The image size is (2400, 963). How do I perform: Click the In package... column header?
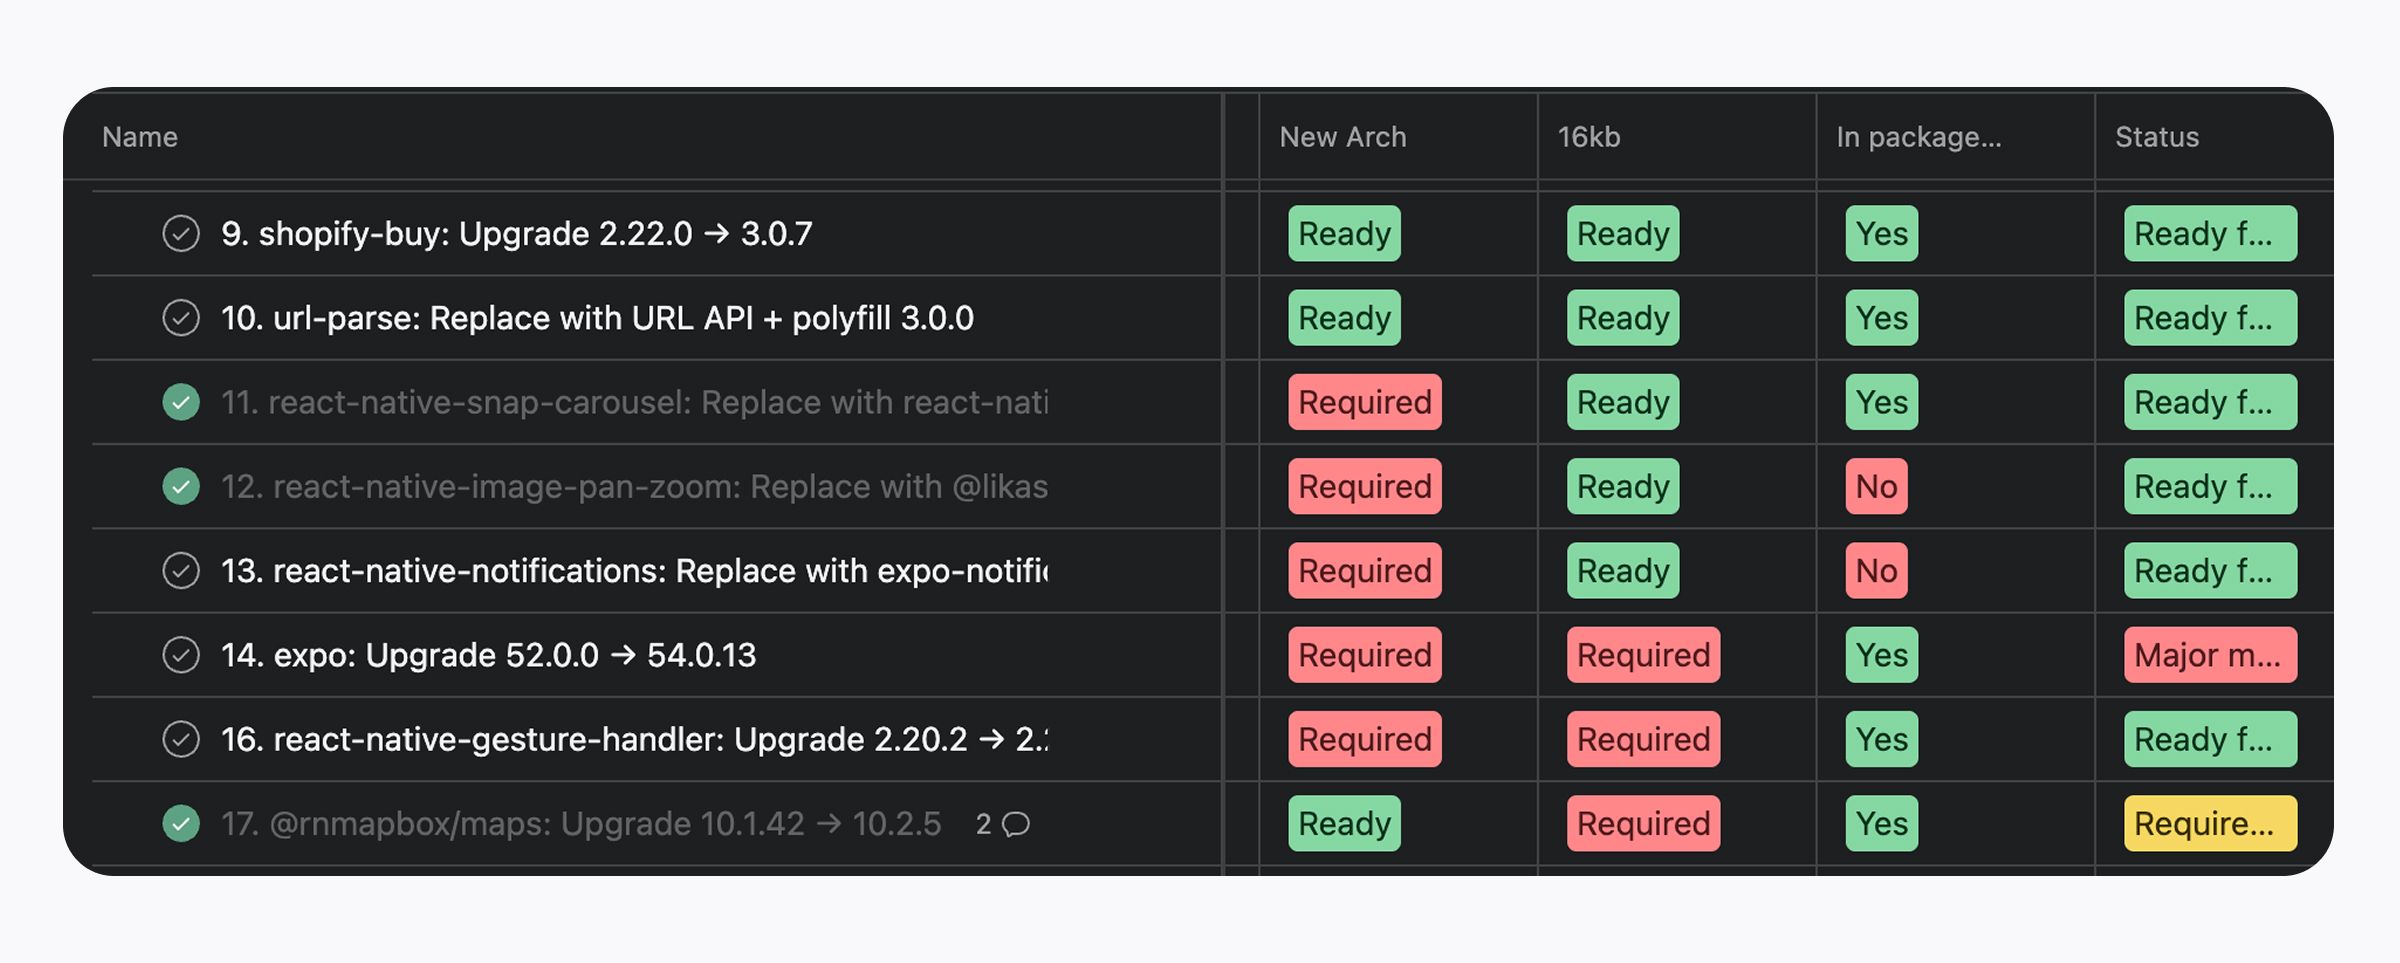[x=1919, y=137]
